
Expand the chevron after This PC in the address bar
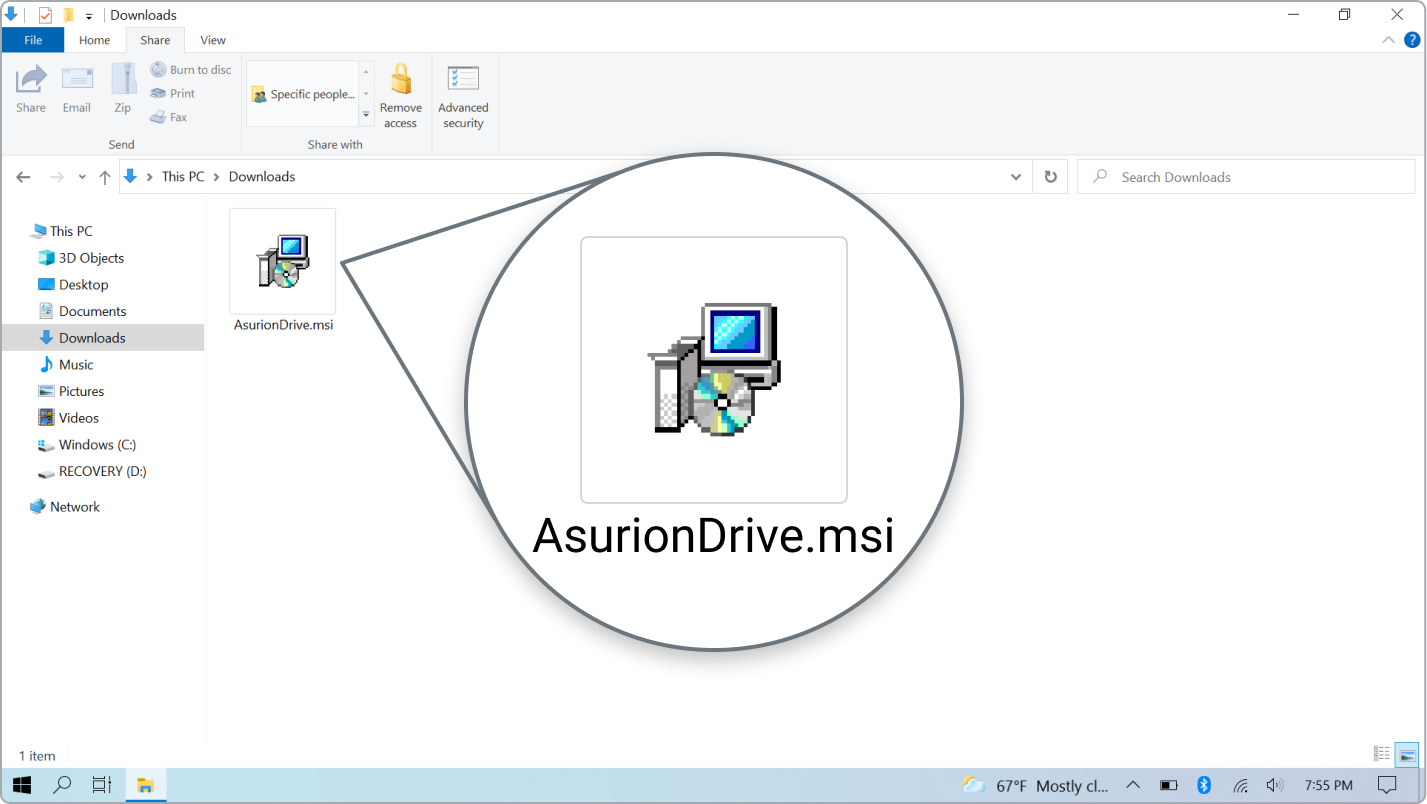[217, 177]
